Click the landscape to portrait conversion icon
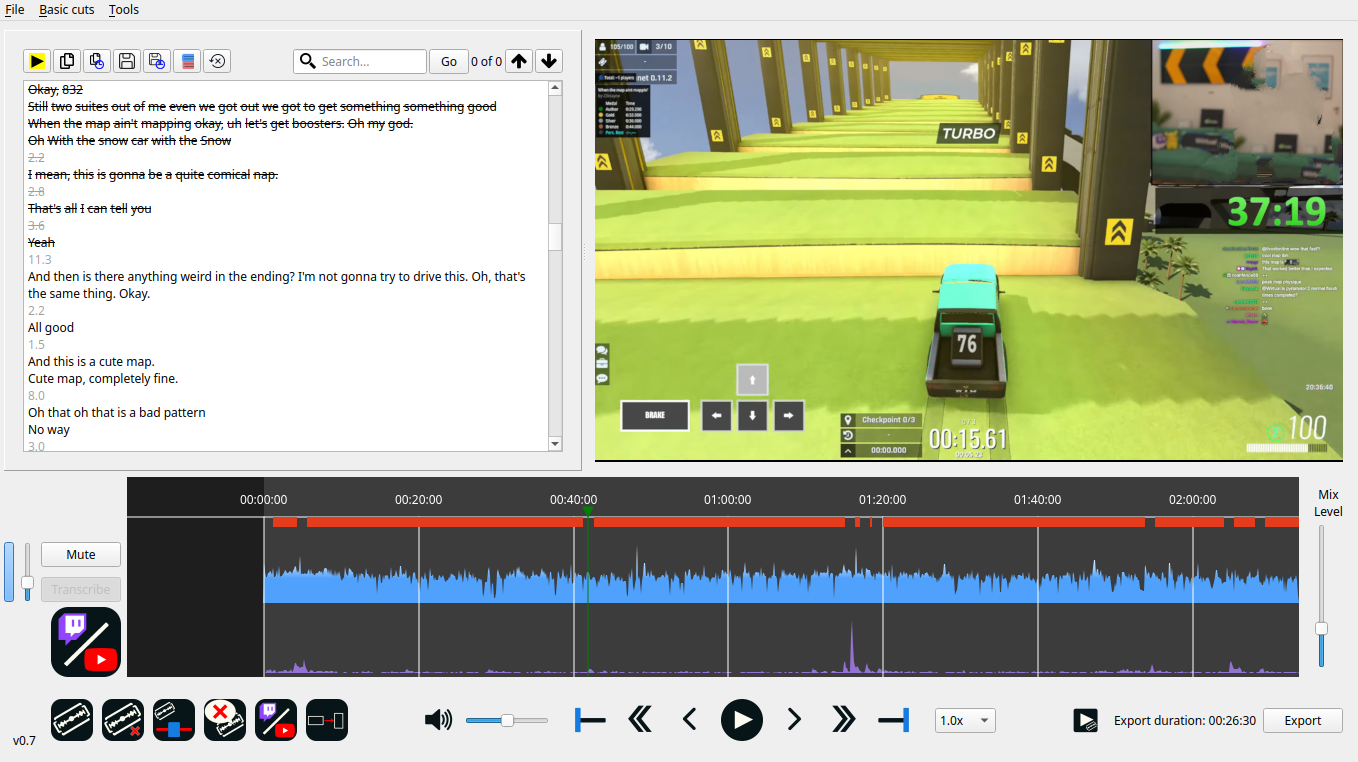Viewport: 1358px width, 762px height. coord(327,720)
